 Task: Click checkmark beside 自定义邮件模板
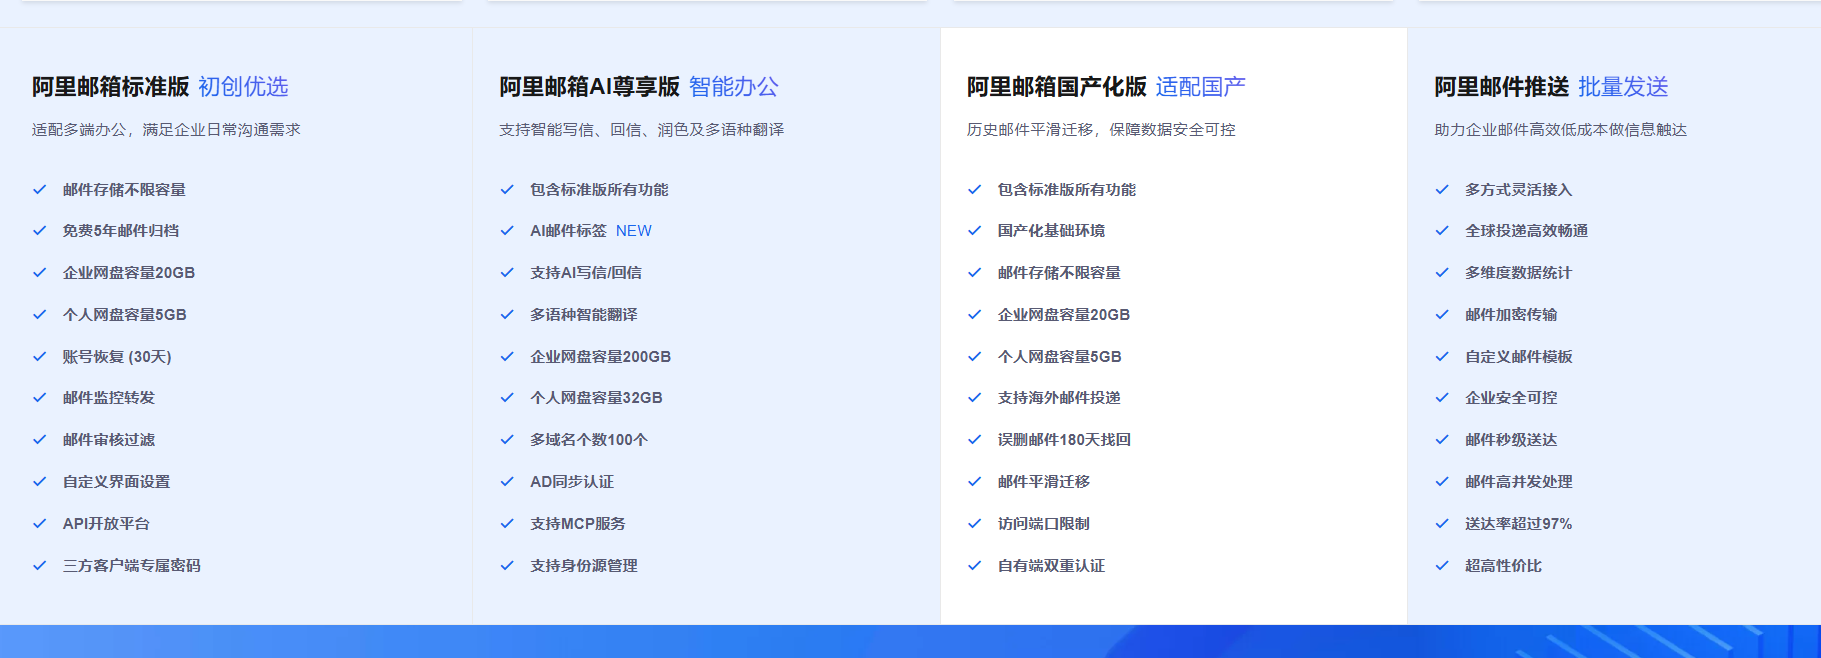1442,357
